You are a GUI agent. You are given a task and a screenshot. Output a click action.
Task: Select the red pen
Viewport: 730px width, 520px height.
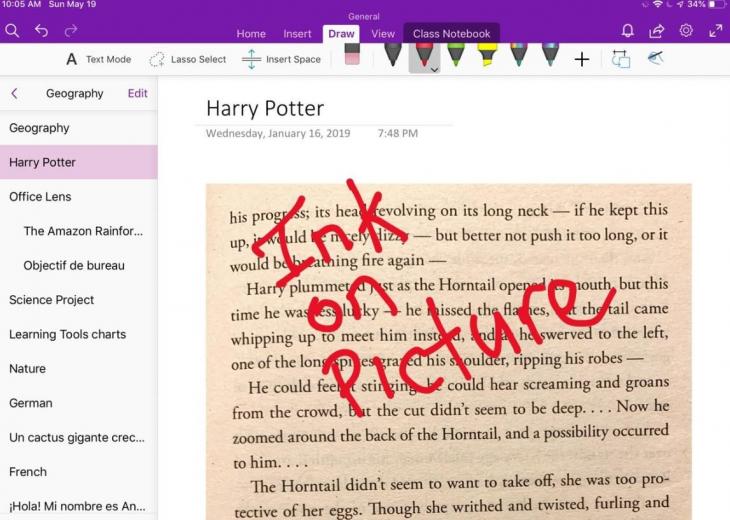pyautogui.click(x=424, y=56)
